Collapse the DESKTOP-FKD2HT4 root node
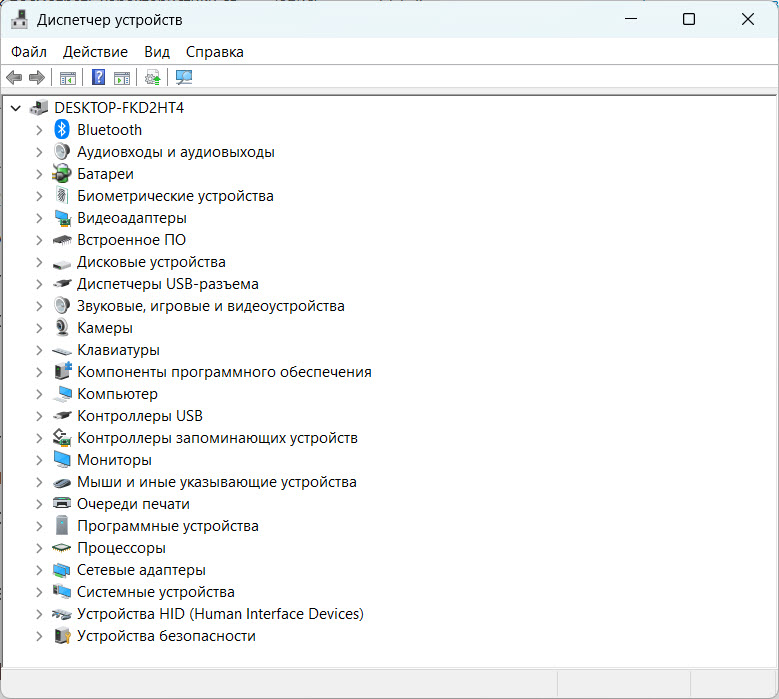The height and width of the screenshot is (699, 779). click(17, 108)
